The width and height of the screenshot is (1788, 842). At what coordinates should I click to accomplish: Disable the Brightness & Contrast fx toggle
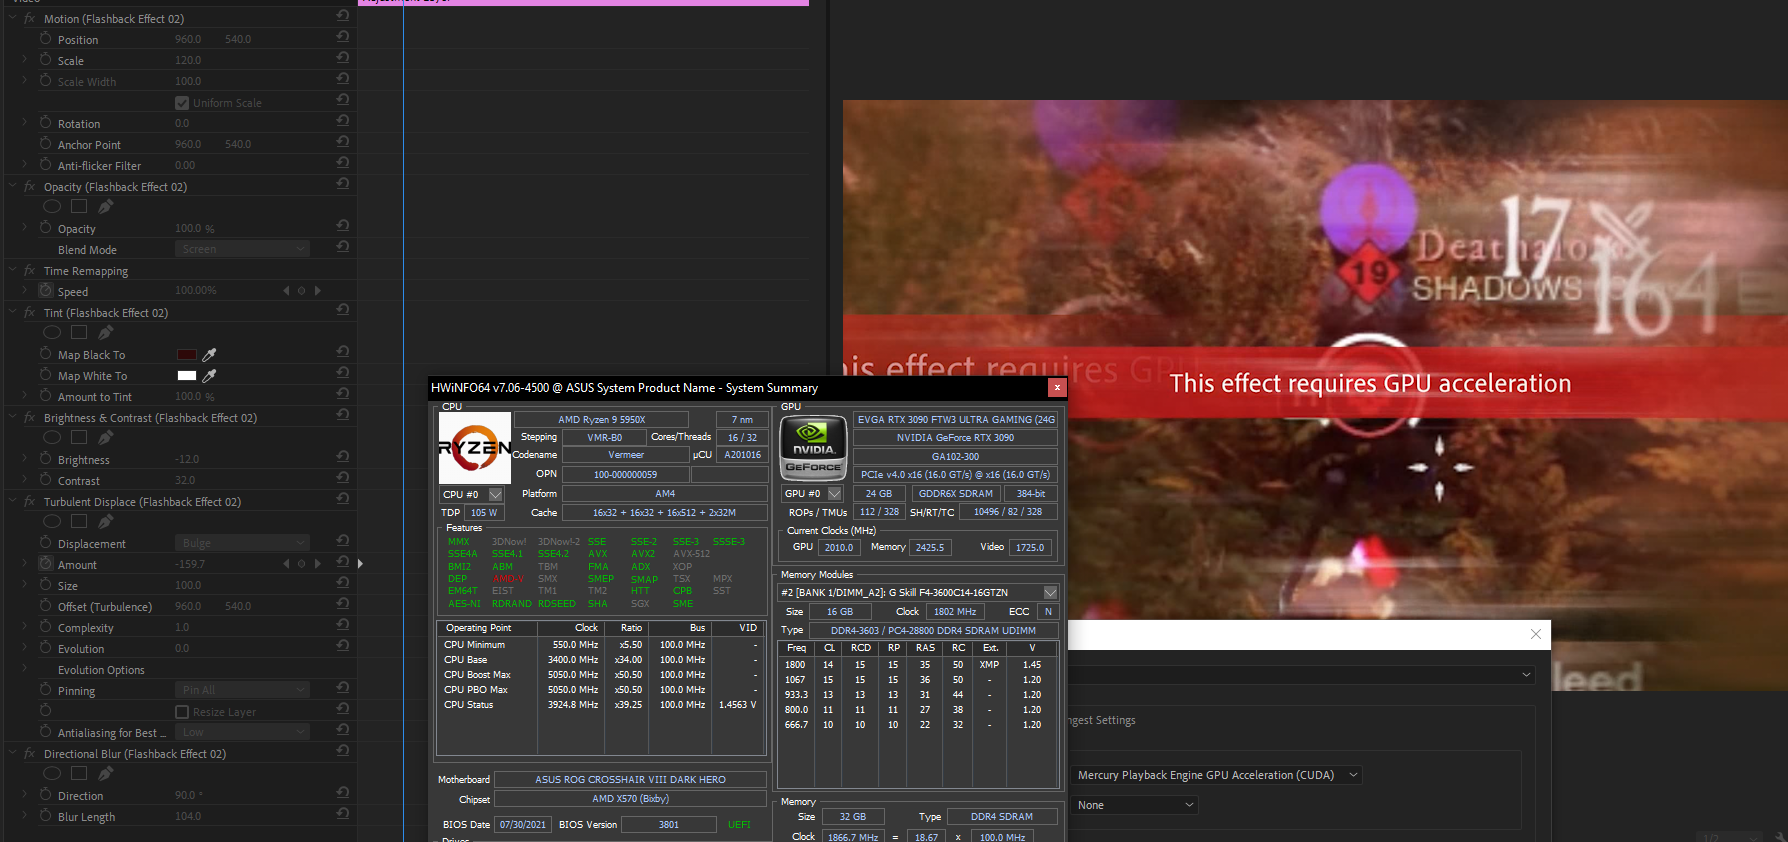point(30,417)
